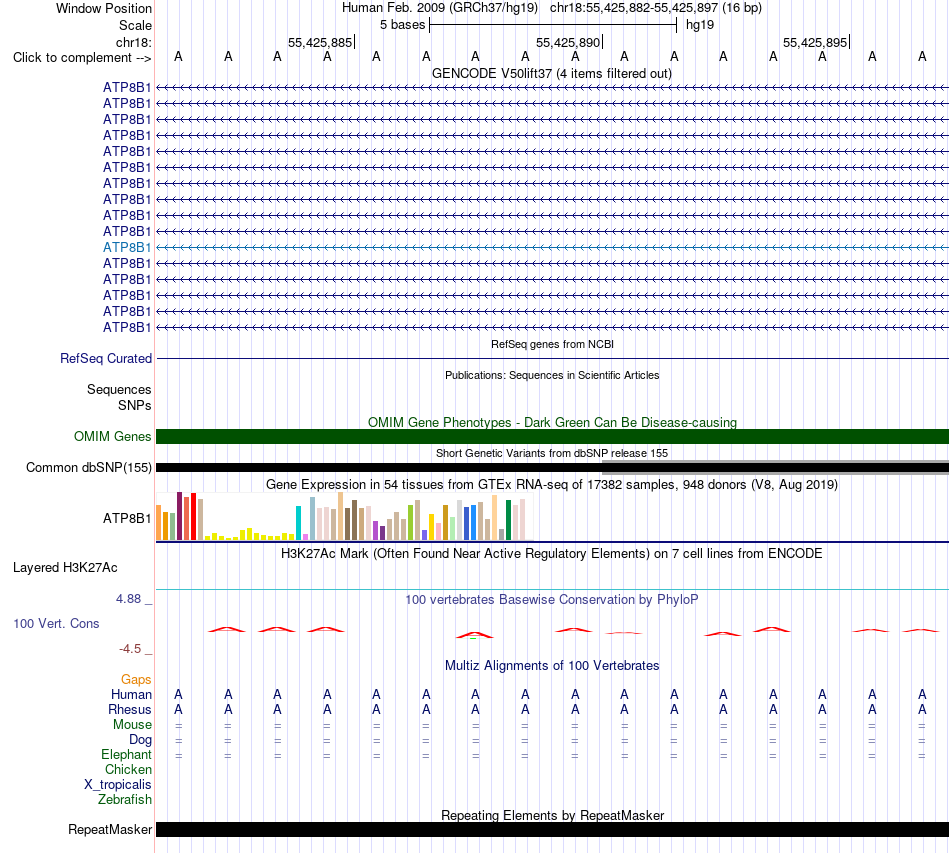Click the ATP8B1 label beside GTEx chart
This screenshot has height=853, width=950.
127,519
